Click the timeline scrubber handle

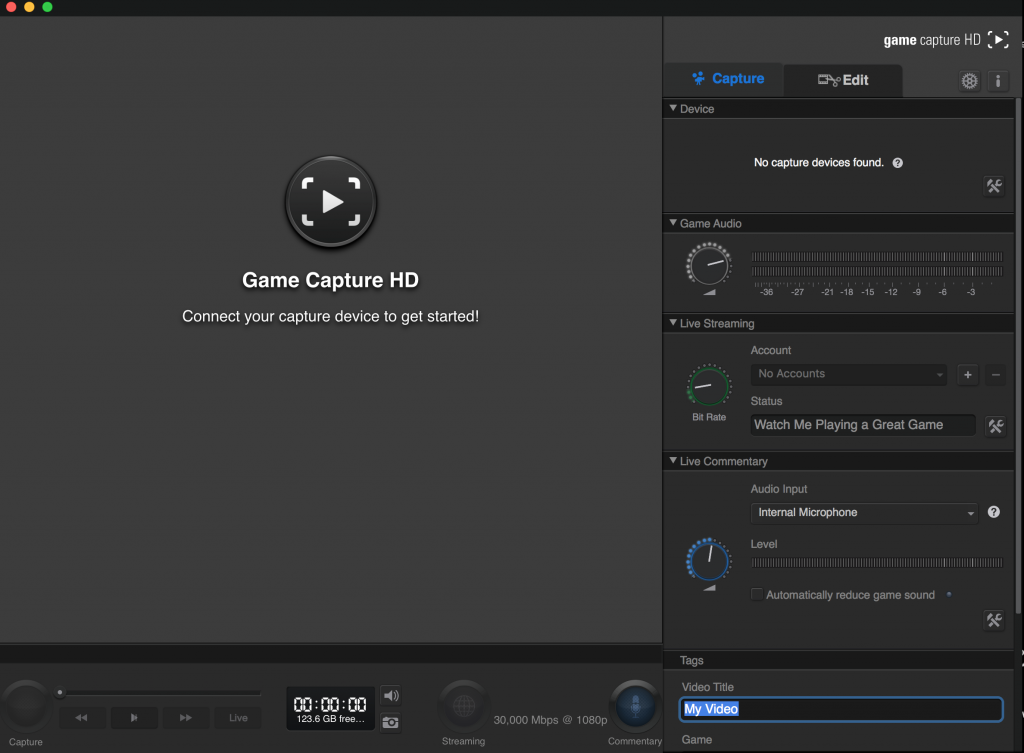[60, 692]
